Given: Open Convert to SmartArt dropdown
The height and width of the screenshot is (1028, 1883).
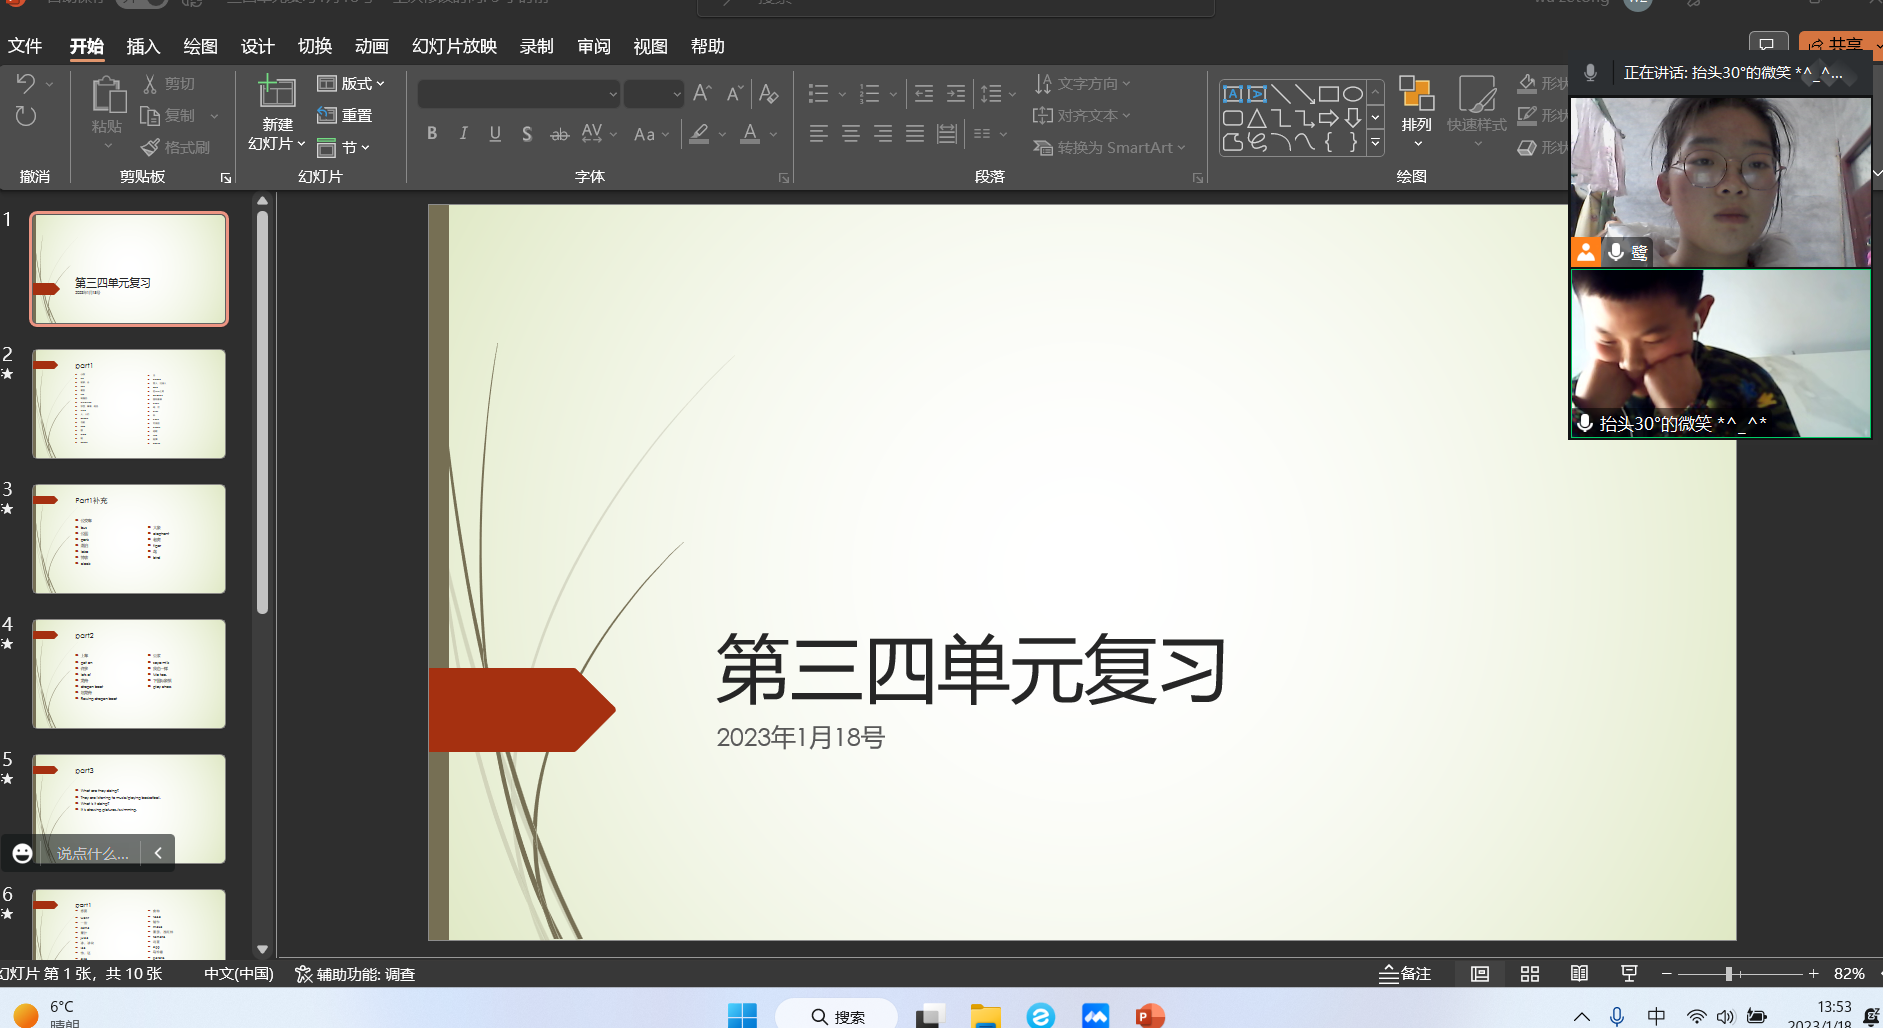Looking at the screenshot, I should pyautogui.click(x=1110, y=147).
